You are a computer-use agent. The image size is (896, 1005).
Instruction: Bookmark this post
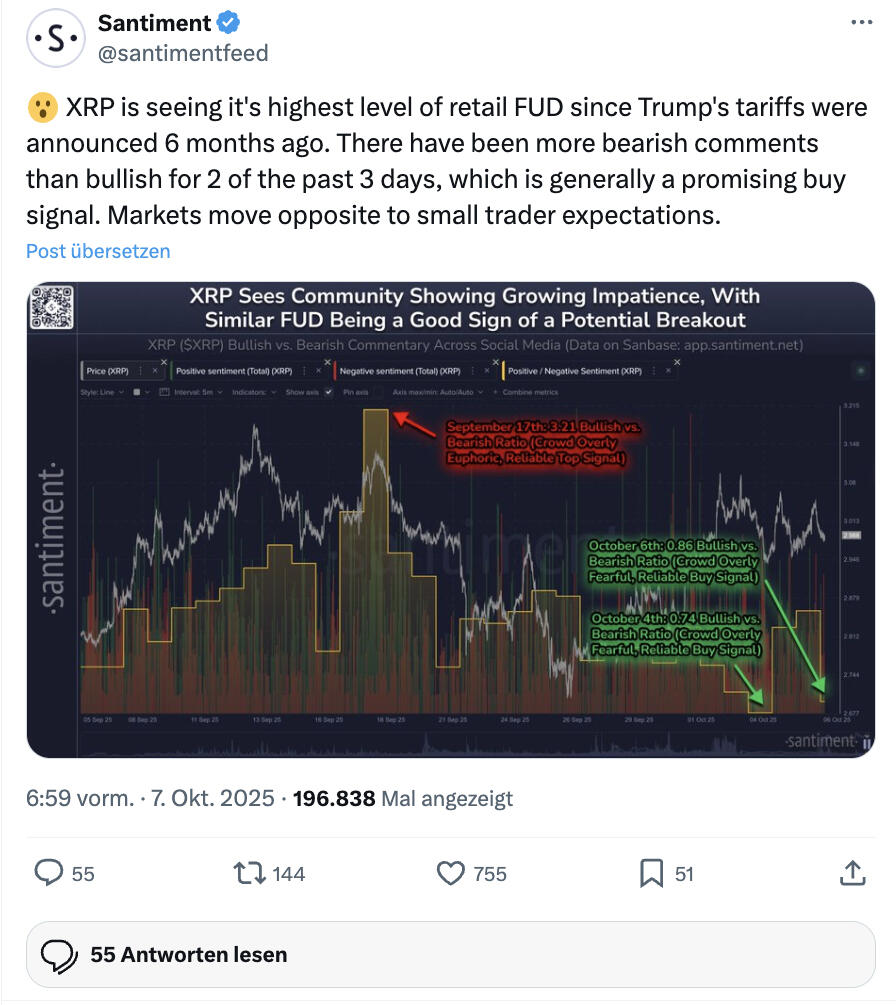click(652, 873)
